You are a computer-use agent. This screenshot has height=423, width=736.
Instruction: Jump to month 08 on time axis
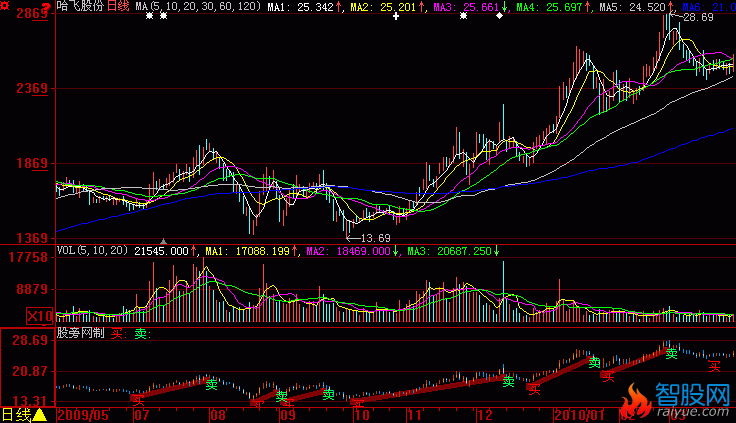coord(218,415)
